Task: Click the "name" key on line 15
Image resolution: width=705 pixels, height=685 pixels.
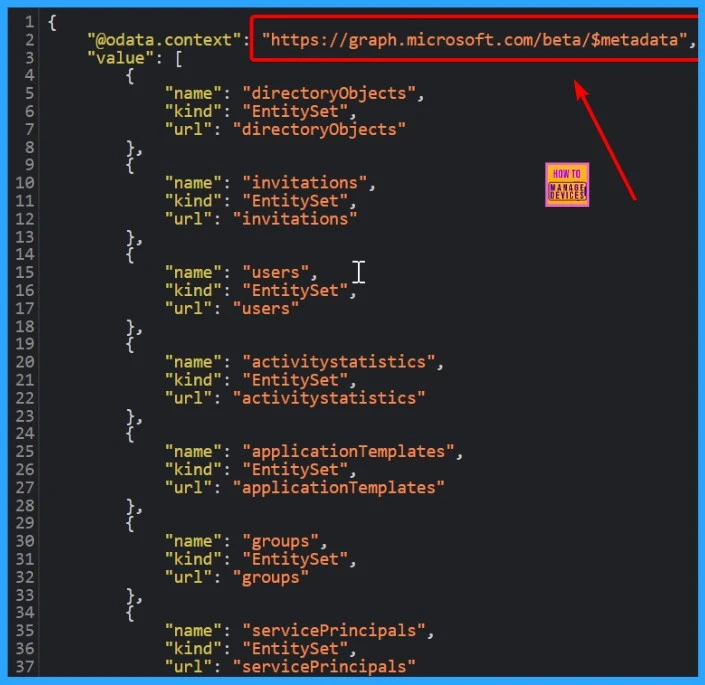Action: pyautogui.click(x=193, y=272)
